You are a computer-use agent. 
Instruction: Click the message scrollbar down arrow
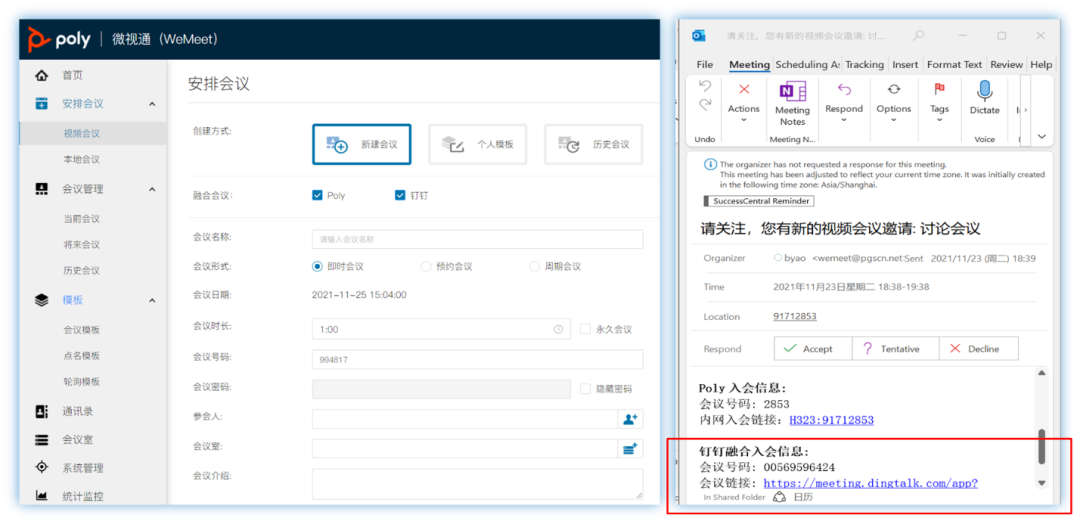(1041, 483)
